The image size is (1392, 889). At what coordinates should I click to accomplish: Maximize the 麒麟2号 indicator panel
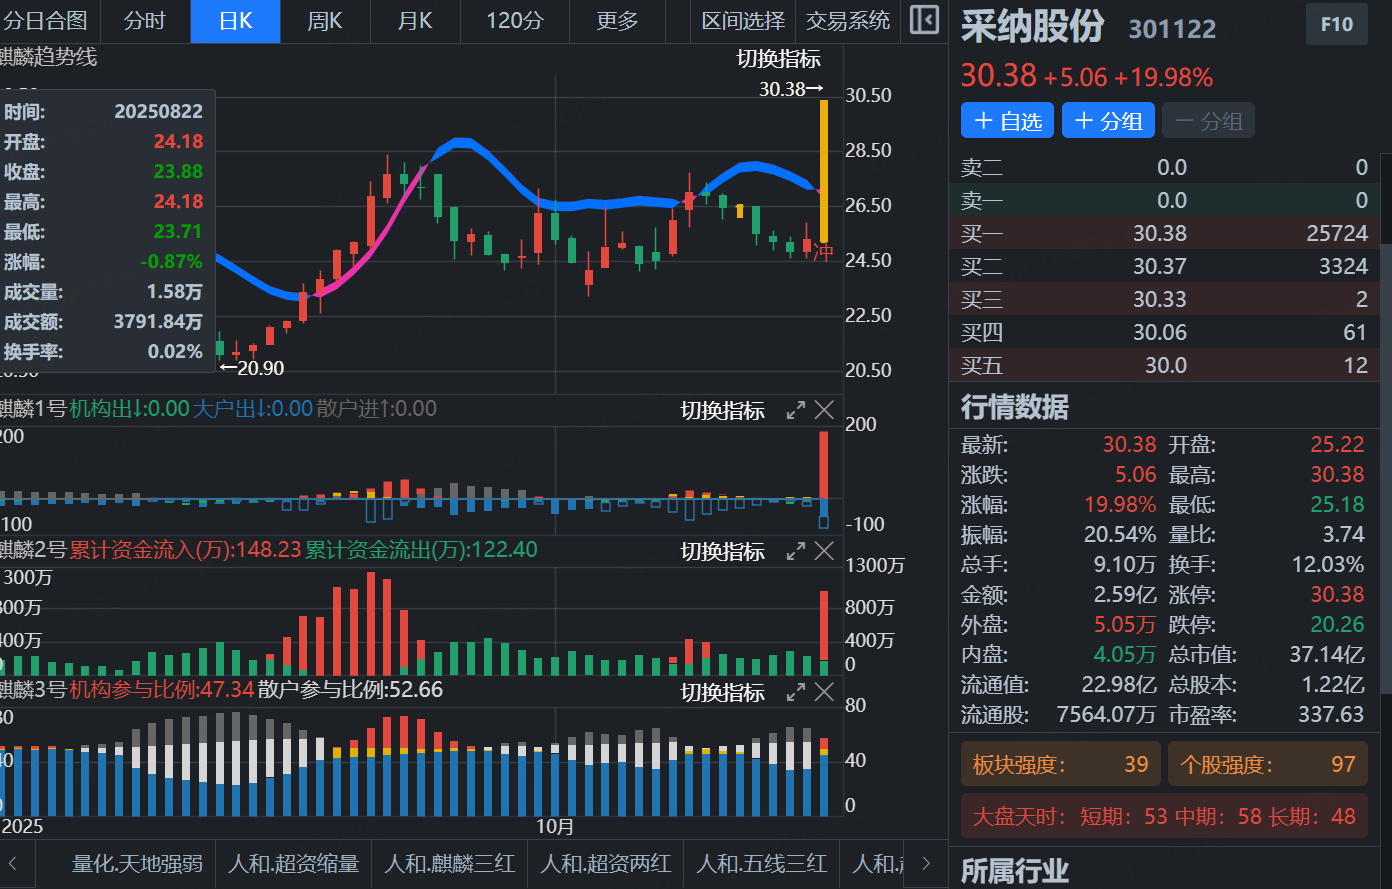pos(796,551)
